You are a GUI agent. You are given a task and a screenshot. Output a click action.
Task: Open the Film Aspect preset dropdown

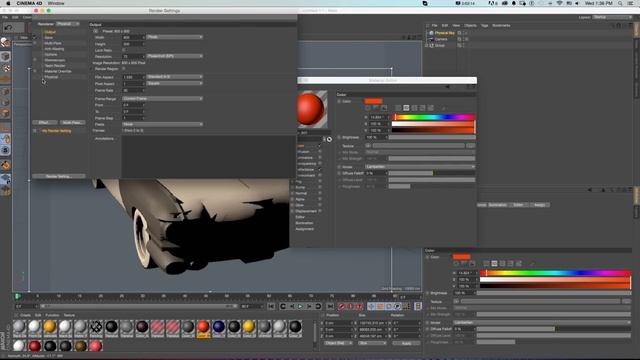coord(174,77)
